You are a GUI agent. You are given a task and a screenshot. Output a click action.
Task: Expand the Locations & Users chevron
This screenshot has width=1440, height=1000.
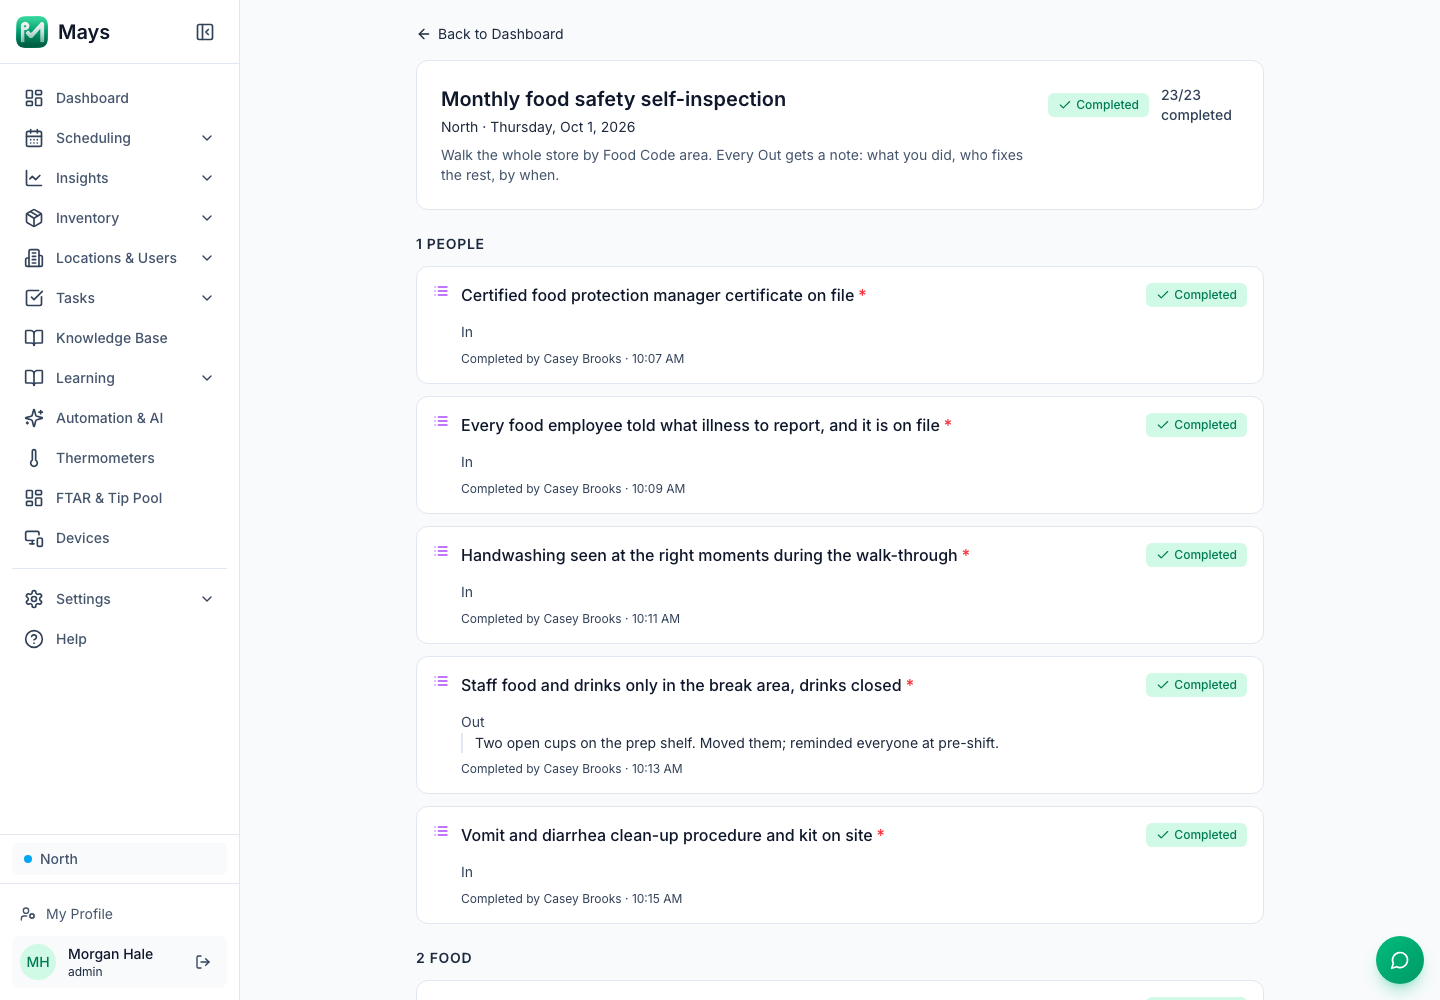(207, 258)
